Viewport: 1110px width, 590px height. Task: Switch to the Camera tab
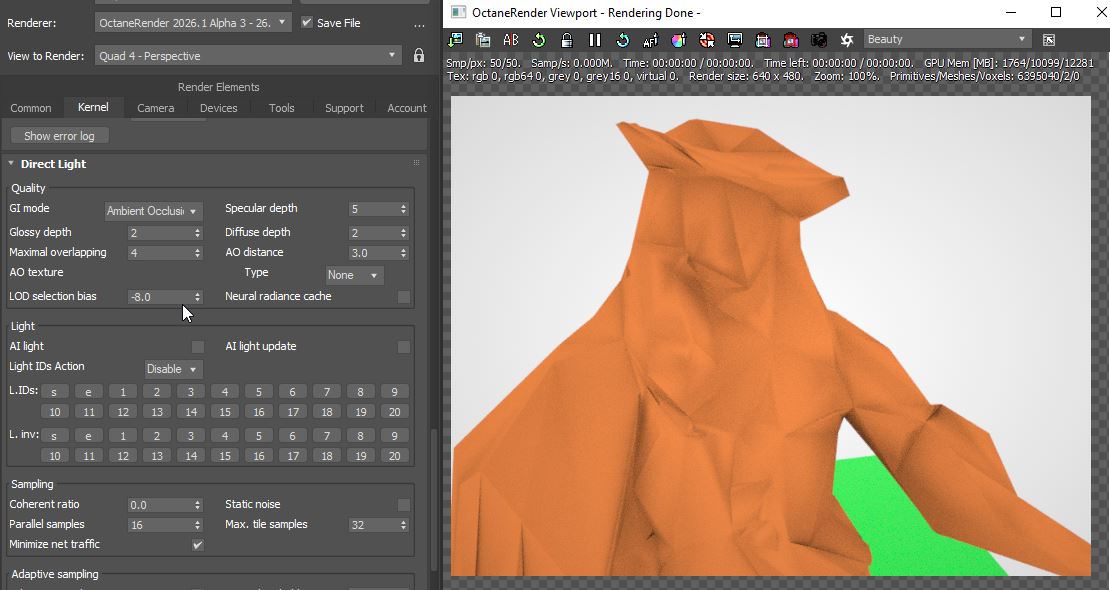(155, 108)
